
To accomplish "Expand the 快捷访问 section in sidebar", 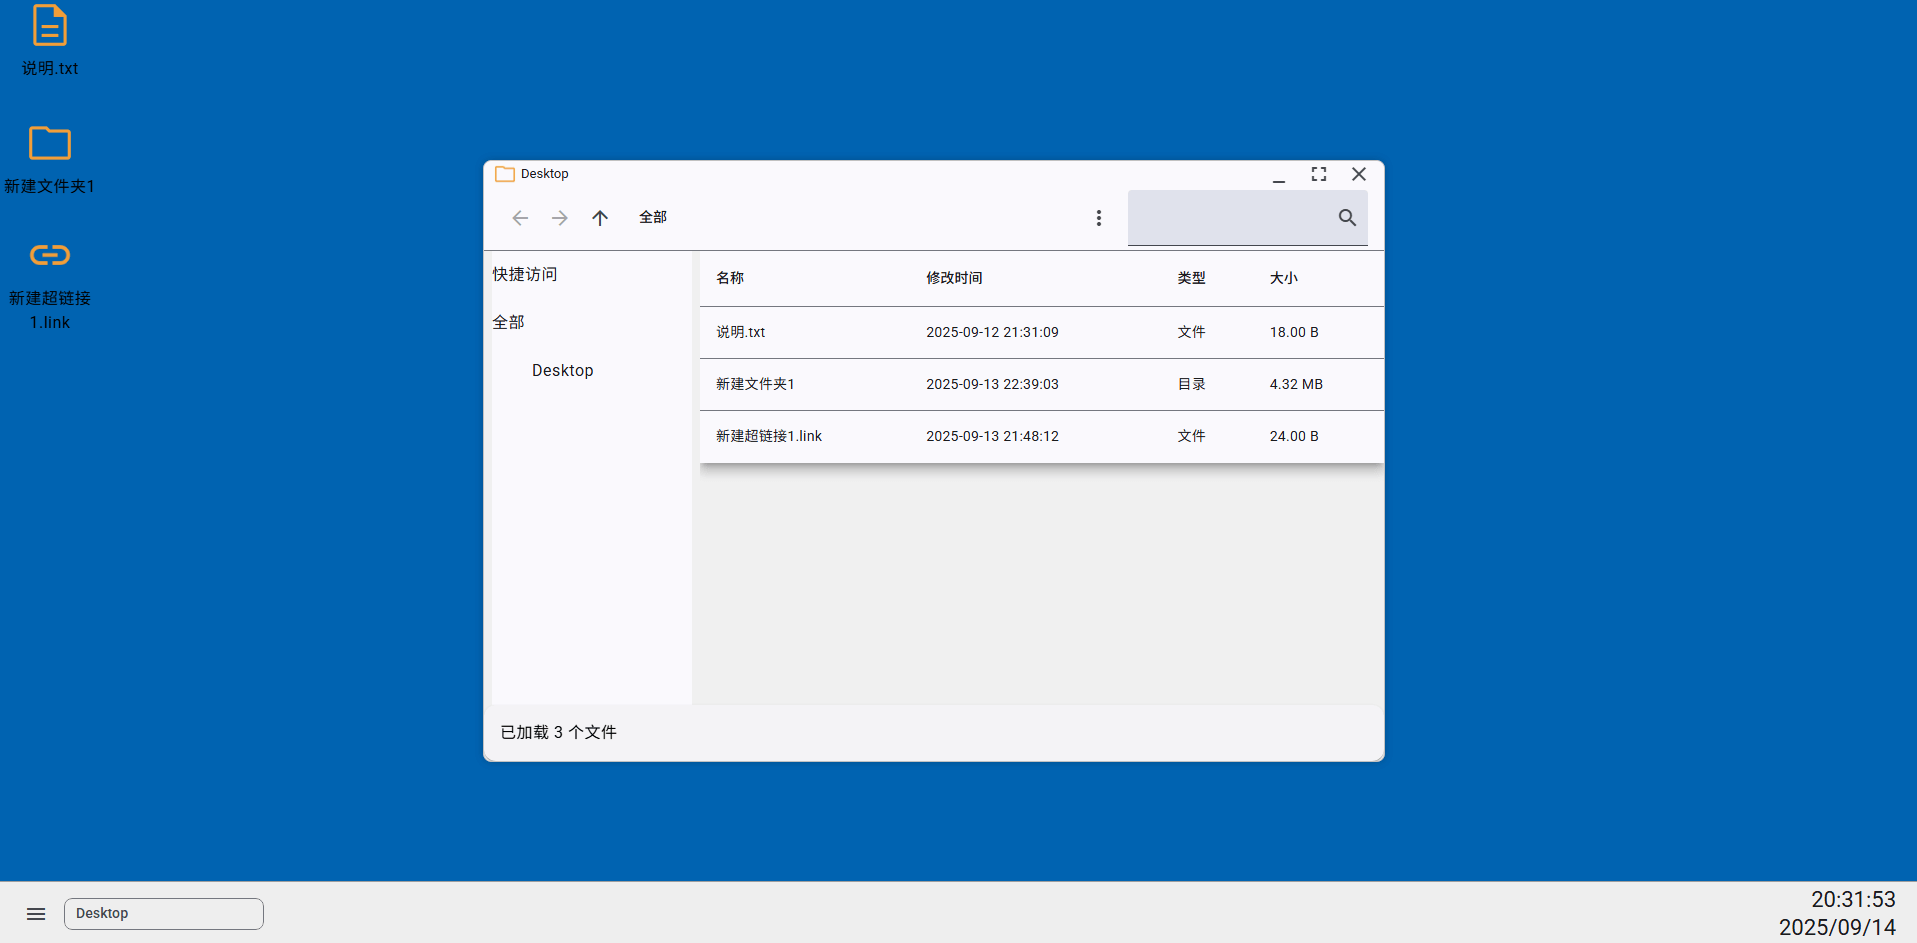I will pyautogui.click(x=524, y=273).
